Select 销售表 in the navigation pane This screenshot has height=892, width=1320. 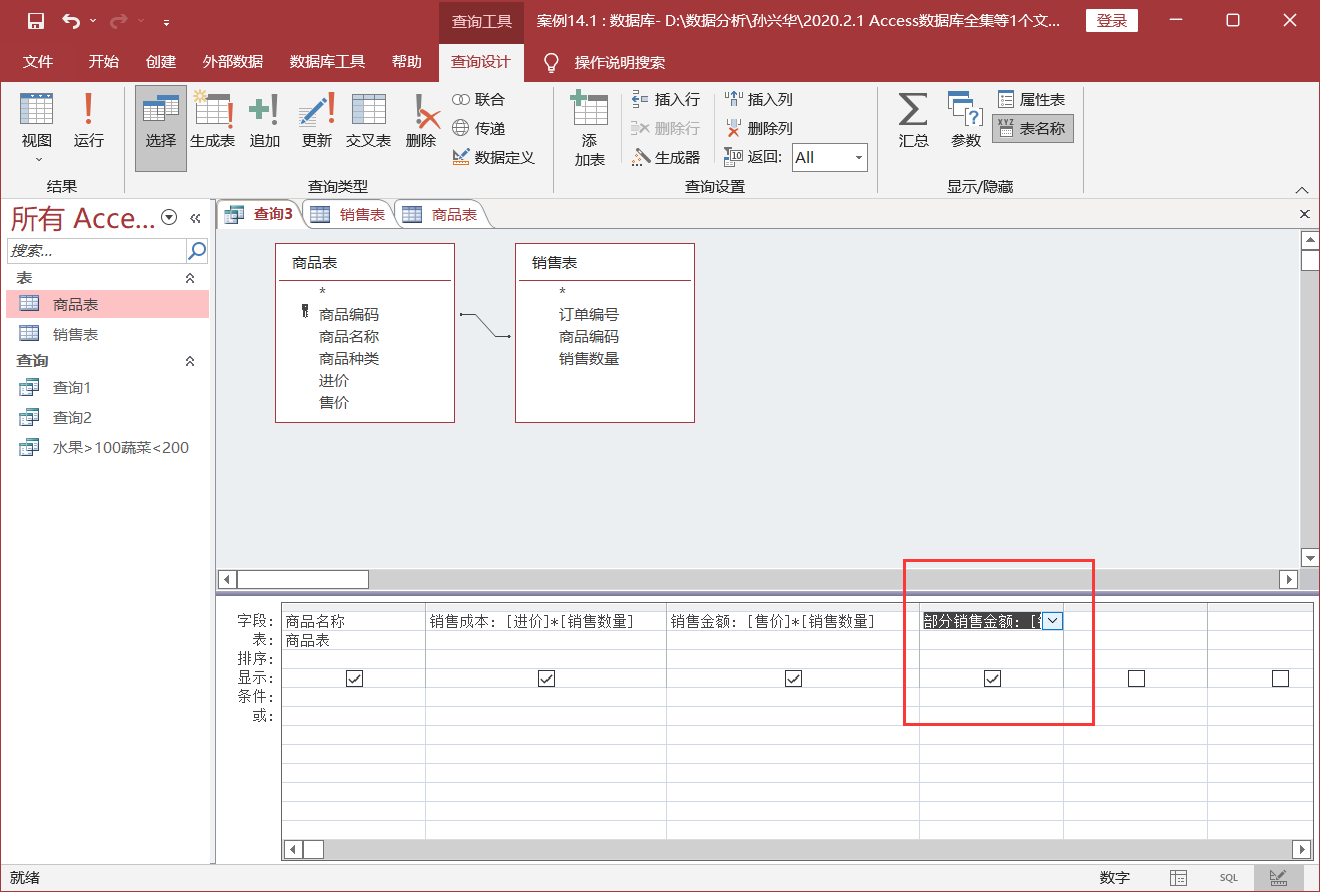108,334
